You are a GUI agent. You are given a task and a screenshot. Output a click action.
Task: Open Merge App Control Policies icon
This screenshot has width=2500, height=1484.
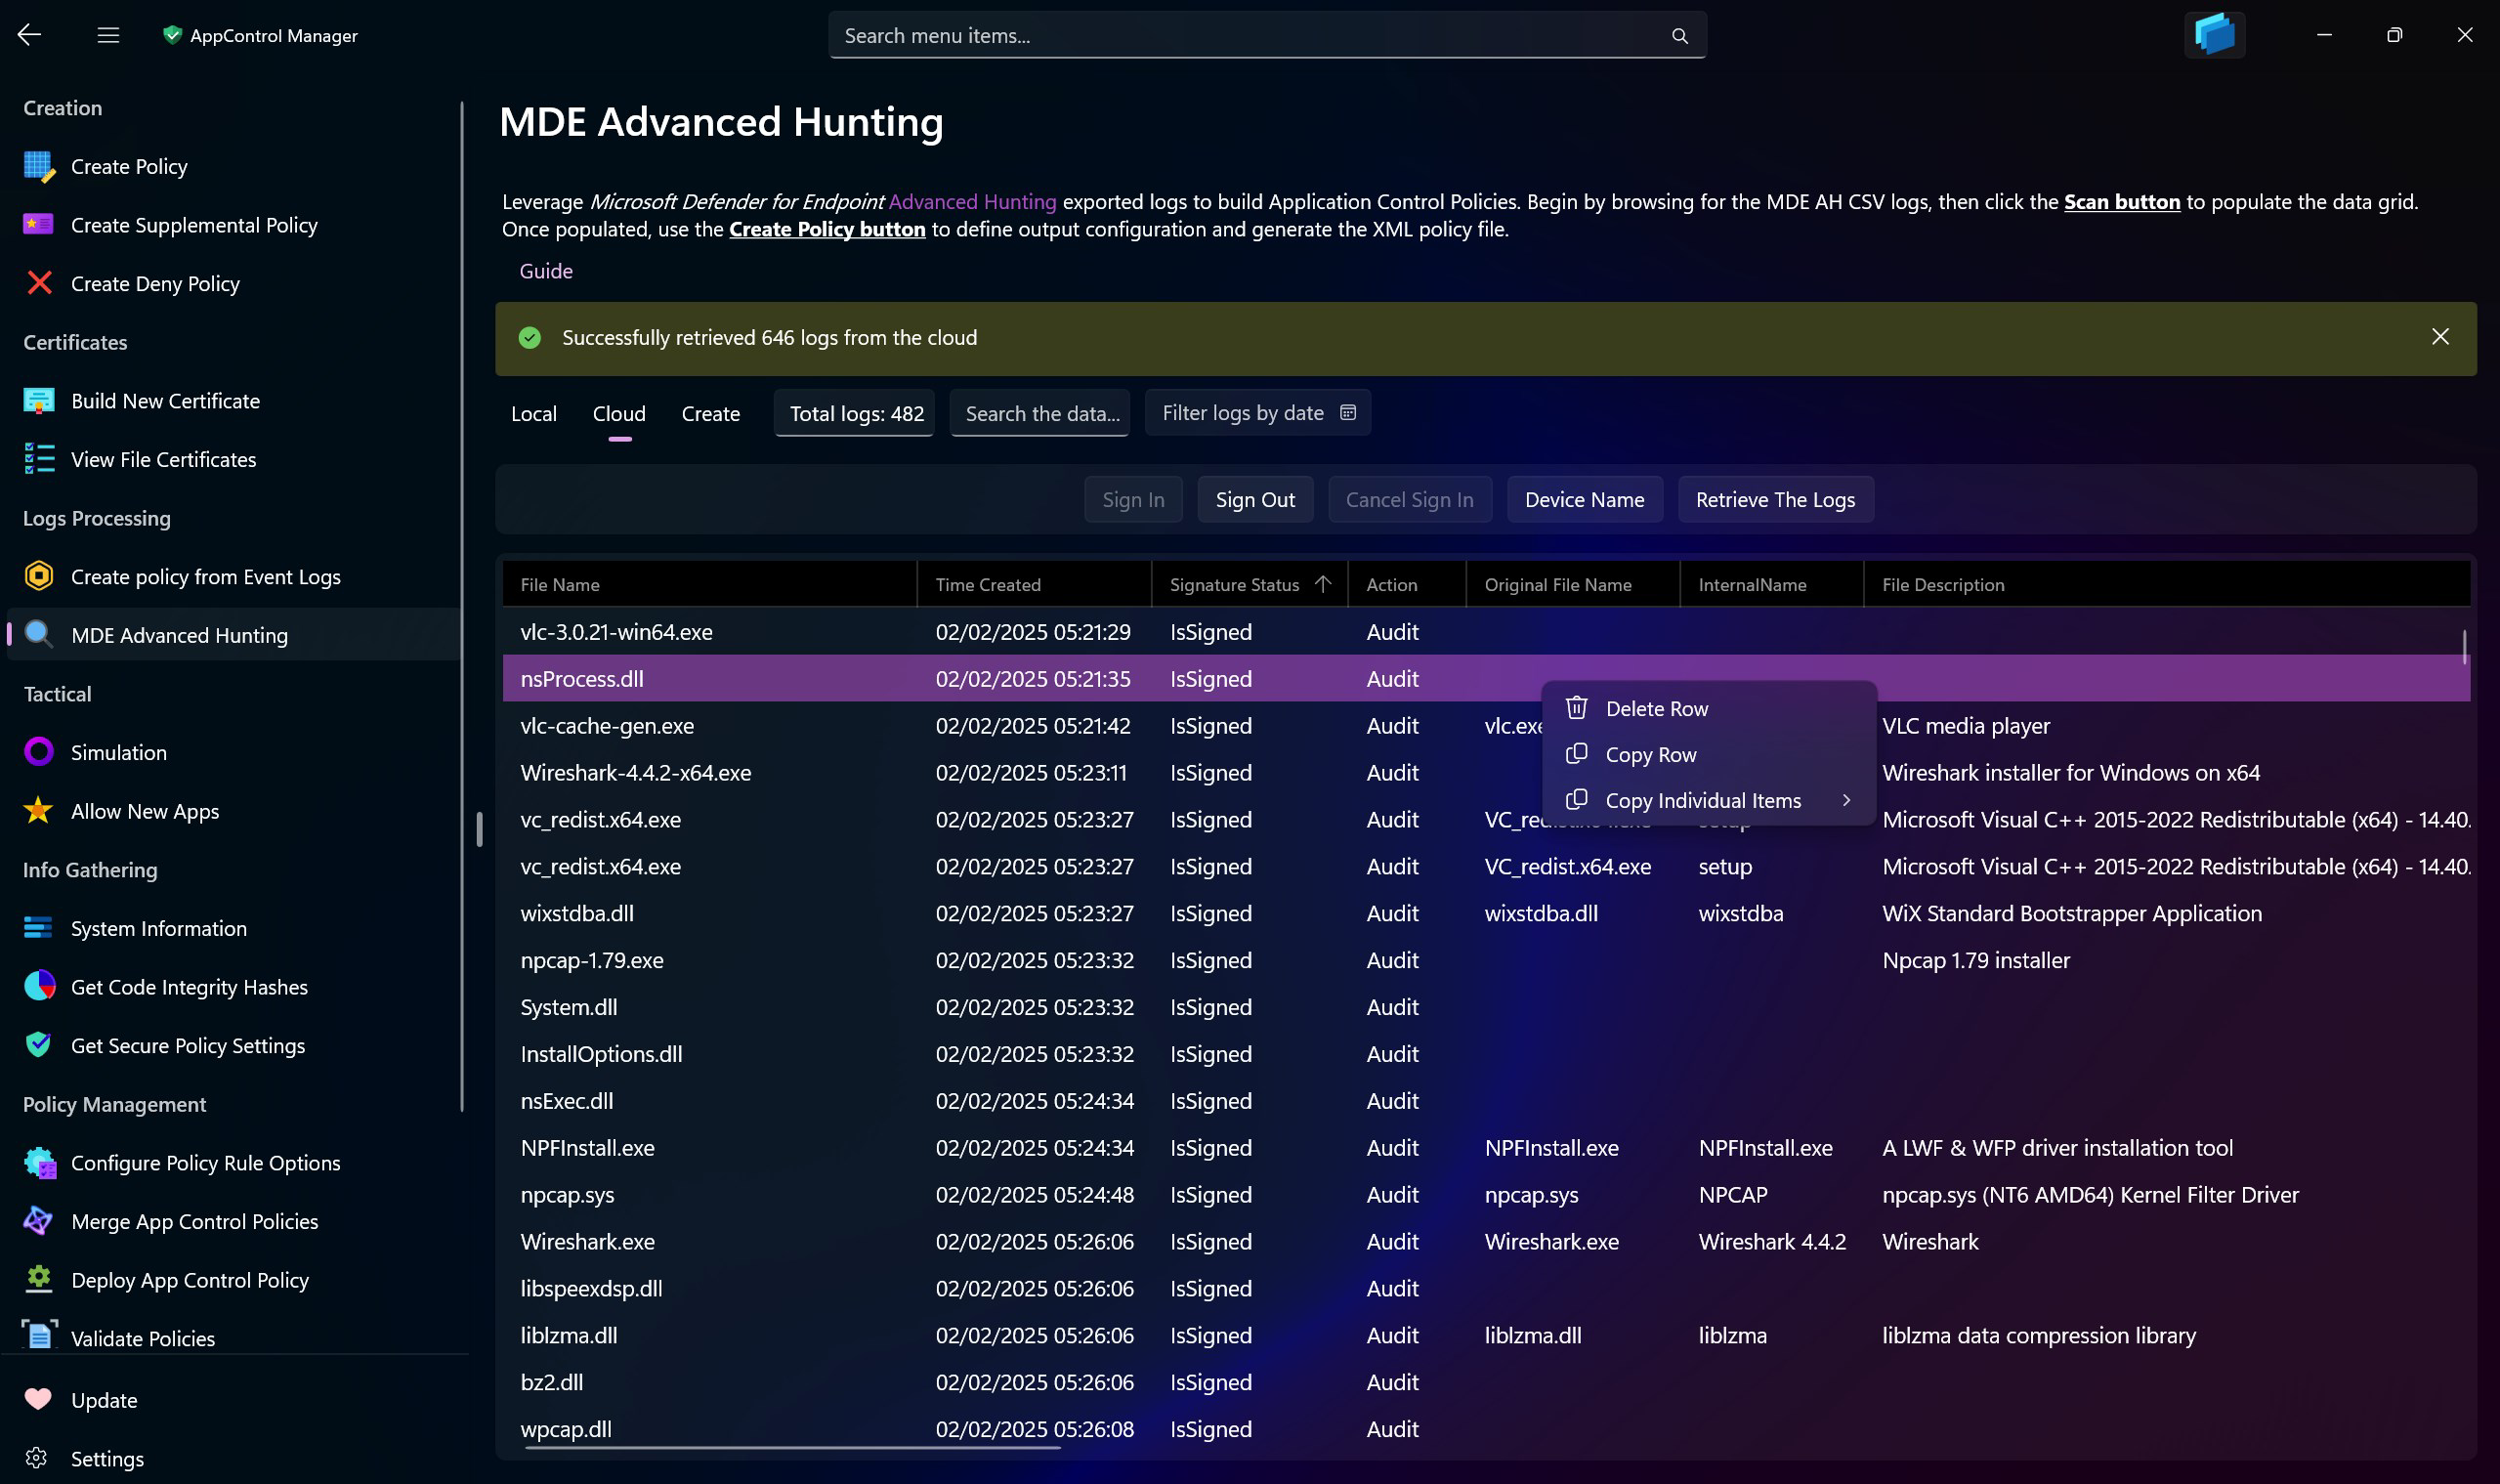point(39,1221)
